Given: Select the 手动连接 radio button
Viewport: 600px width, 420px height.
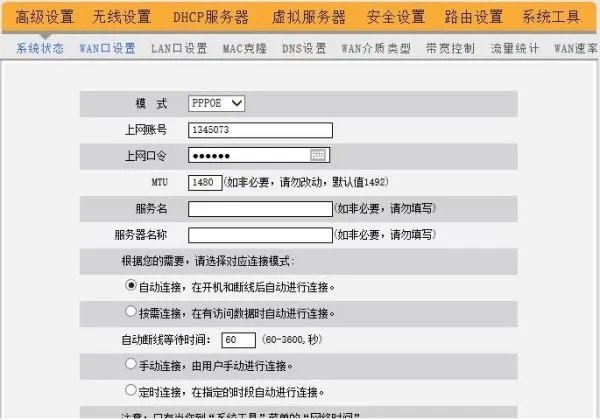Looking at the screenshot, I should point(130,364).
